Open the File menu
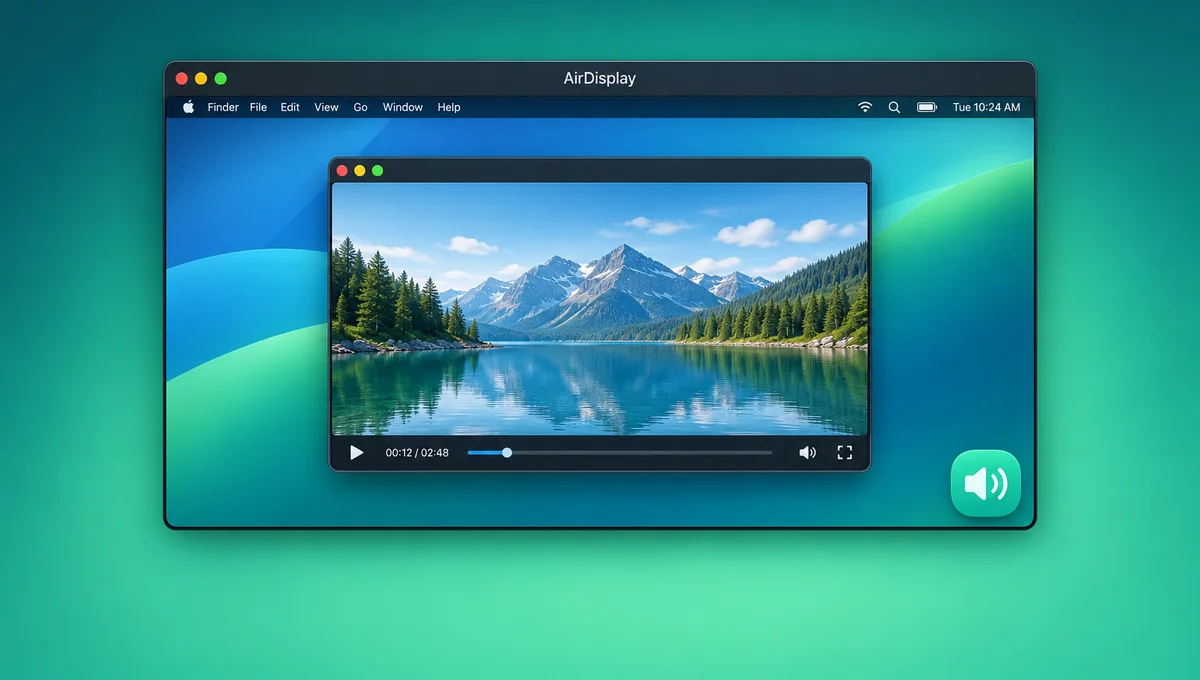The image size is (1200, 680). click(x=258, y=107)
